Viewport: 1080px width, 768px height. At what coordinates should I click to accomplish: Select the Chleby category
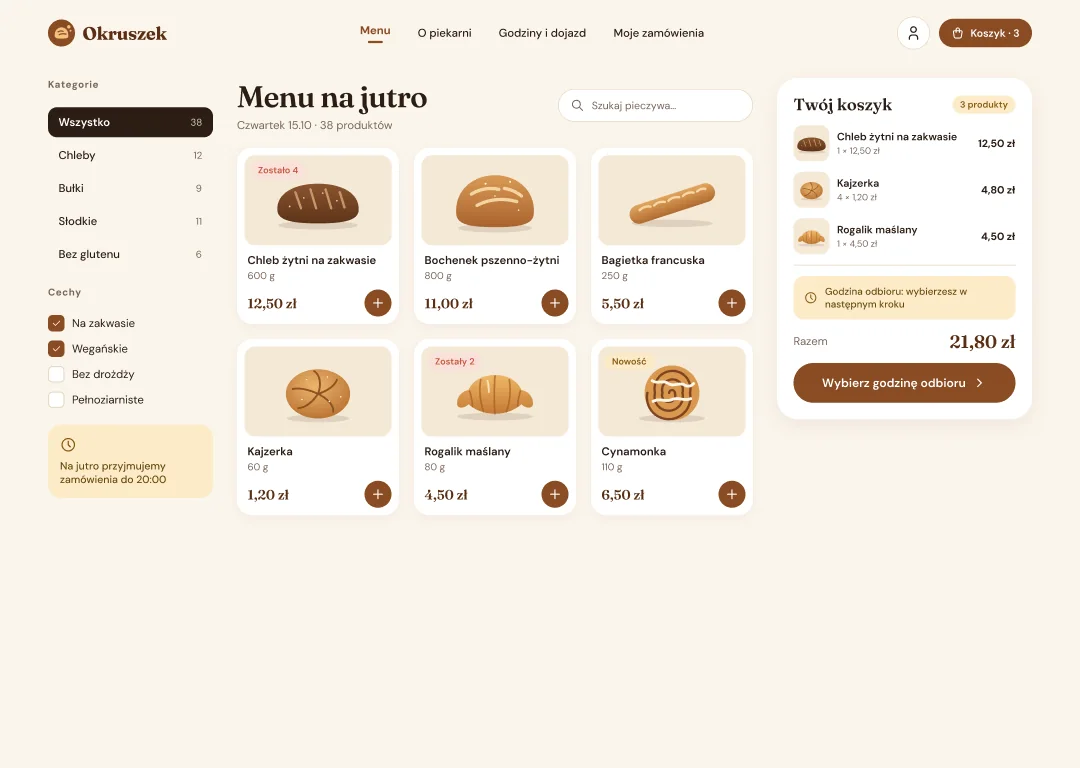[x=130, y=155]
